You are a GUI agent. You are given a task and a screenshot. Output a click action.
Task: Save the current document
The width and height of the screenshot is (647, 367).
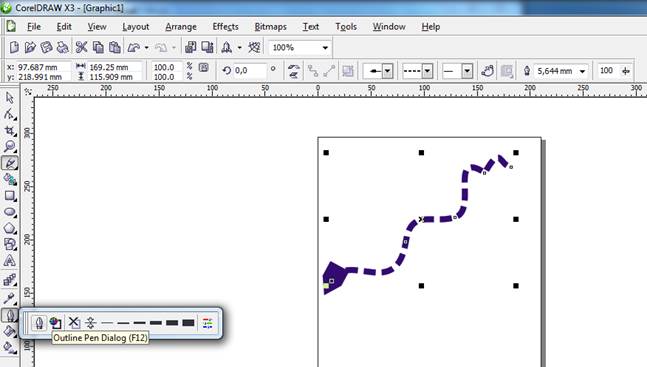click(x=46, y=47)
